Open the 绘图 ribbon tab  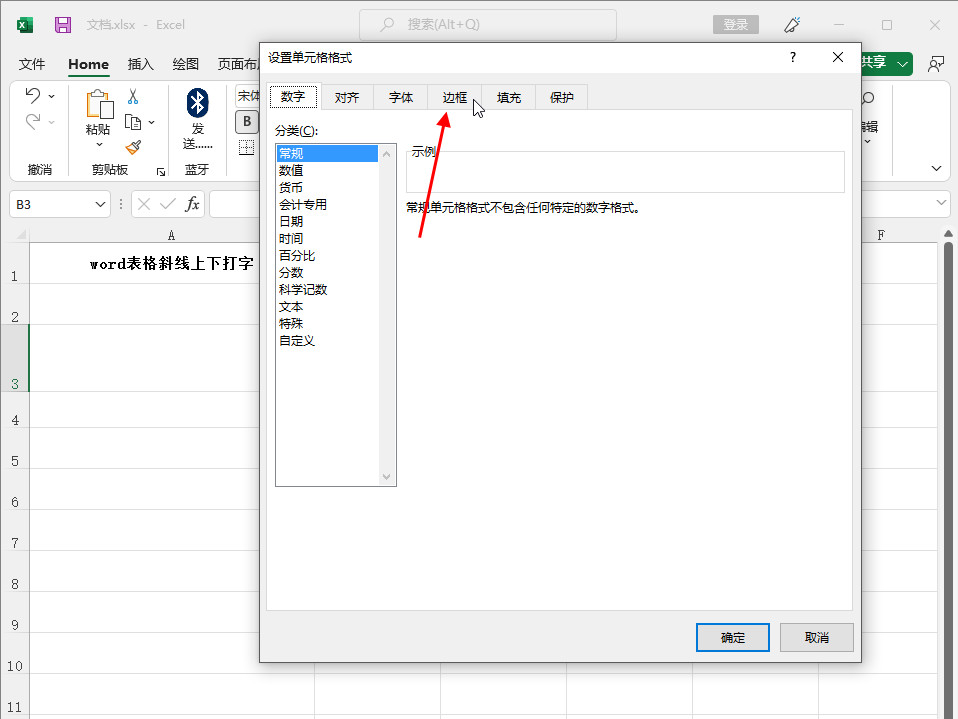tap(186, 64)
